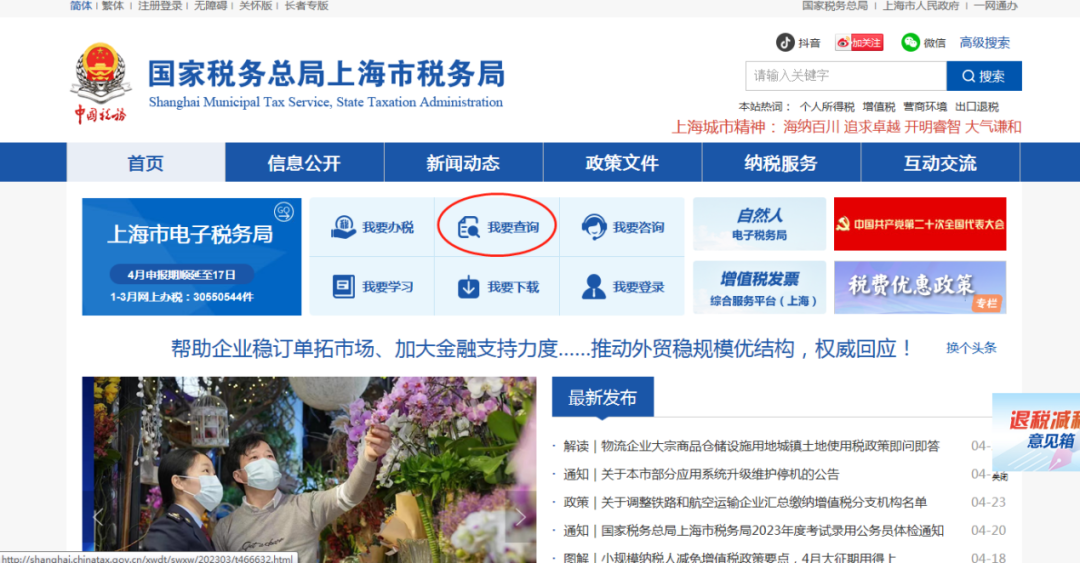Click hot word 增值税

pyautogui.click(x=879, y=107)
